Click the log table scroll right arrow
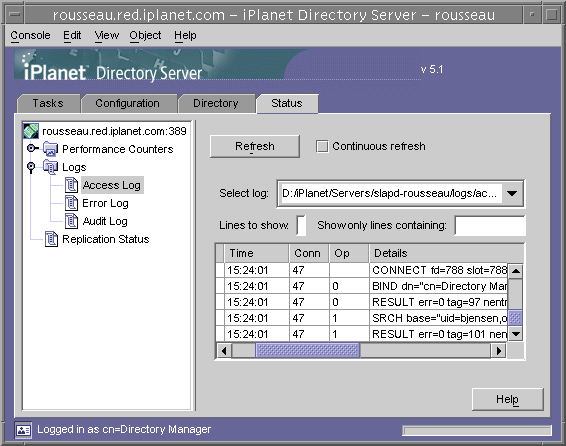Viewport: 566px width, 446px height. tap(498, 350)
